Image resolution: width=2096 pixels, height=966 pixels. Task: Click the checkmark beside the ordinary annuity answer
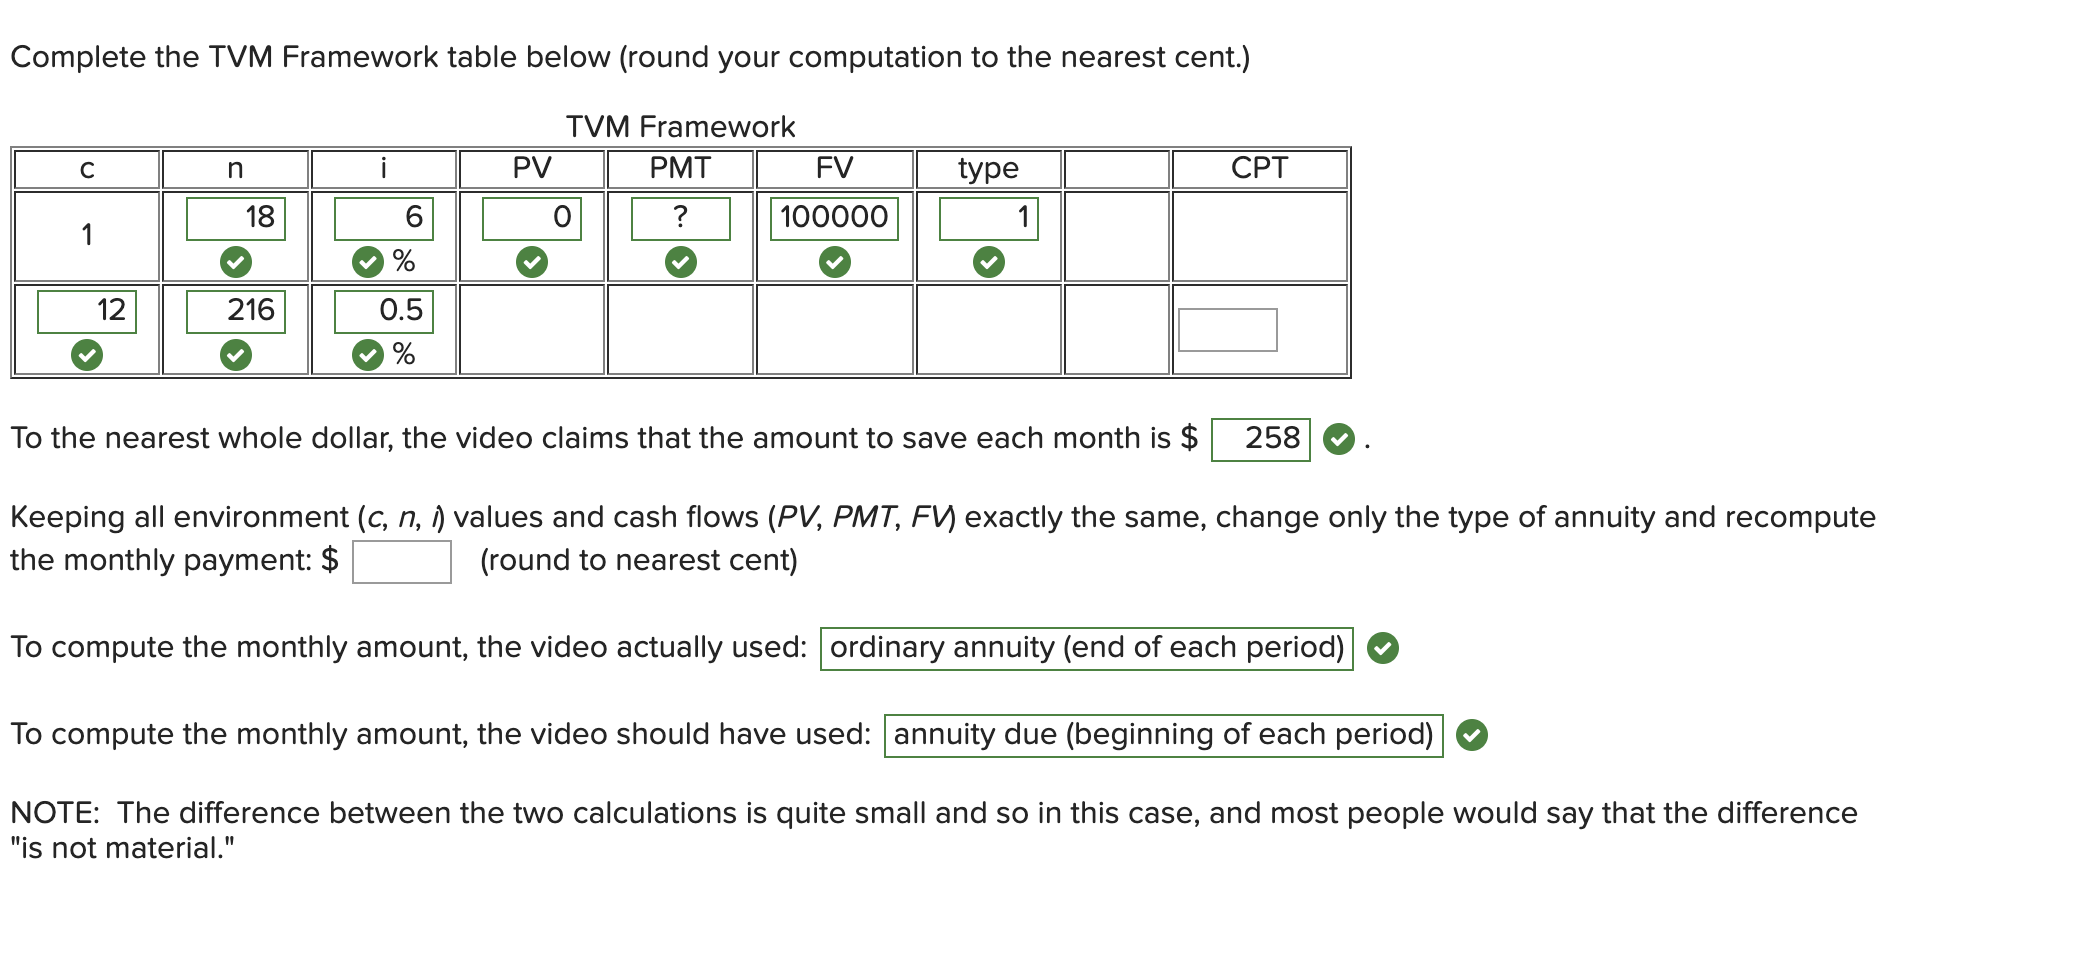1383,649
